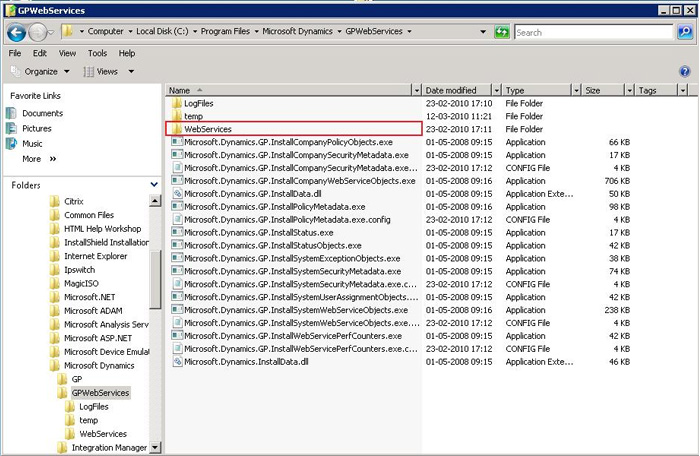The width and height of the screenshot is (700, 456).
Task: Select HTML Help Workshop folder in tree
Action: 103,229
